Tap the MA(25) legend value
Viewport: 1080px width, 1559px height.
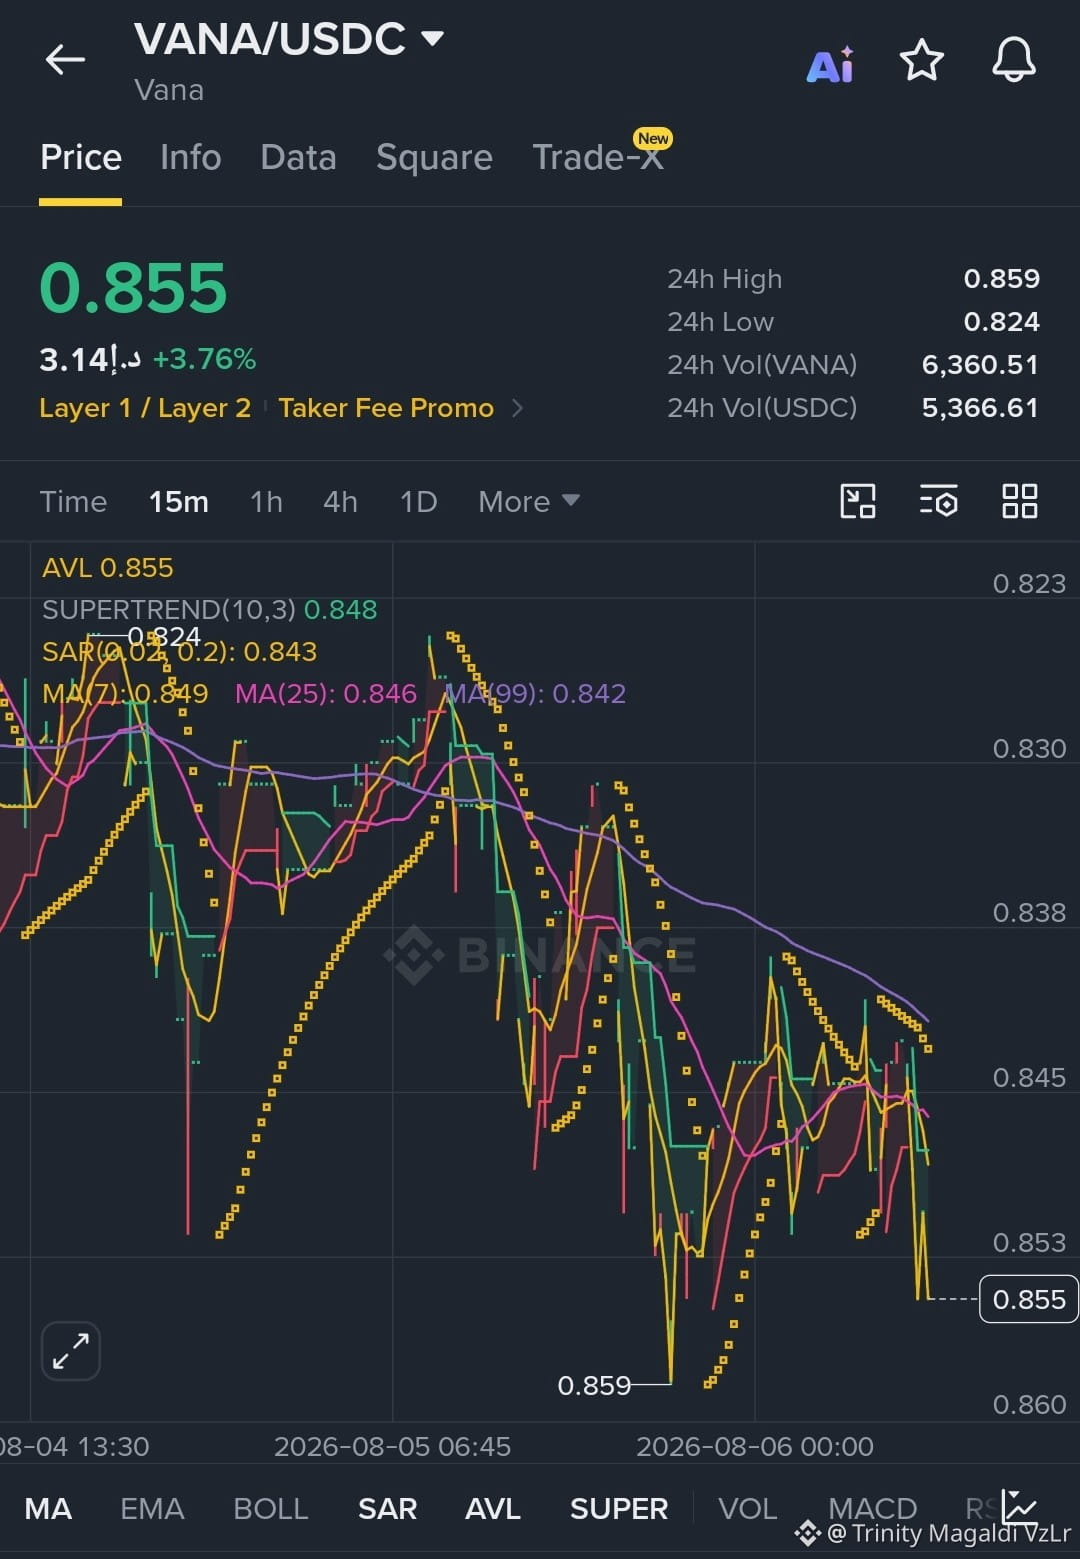(x=325, y=693)
